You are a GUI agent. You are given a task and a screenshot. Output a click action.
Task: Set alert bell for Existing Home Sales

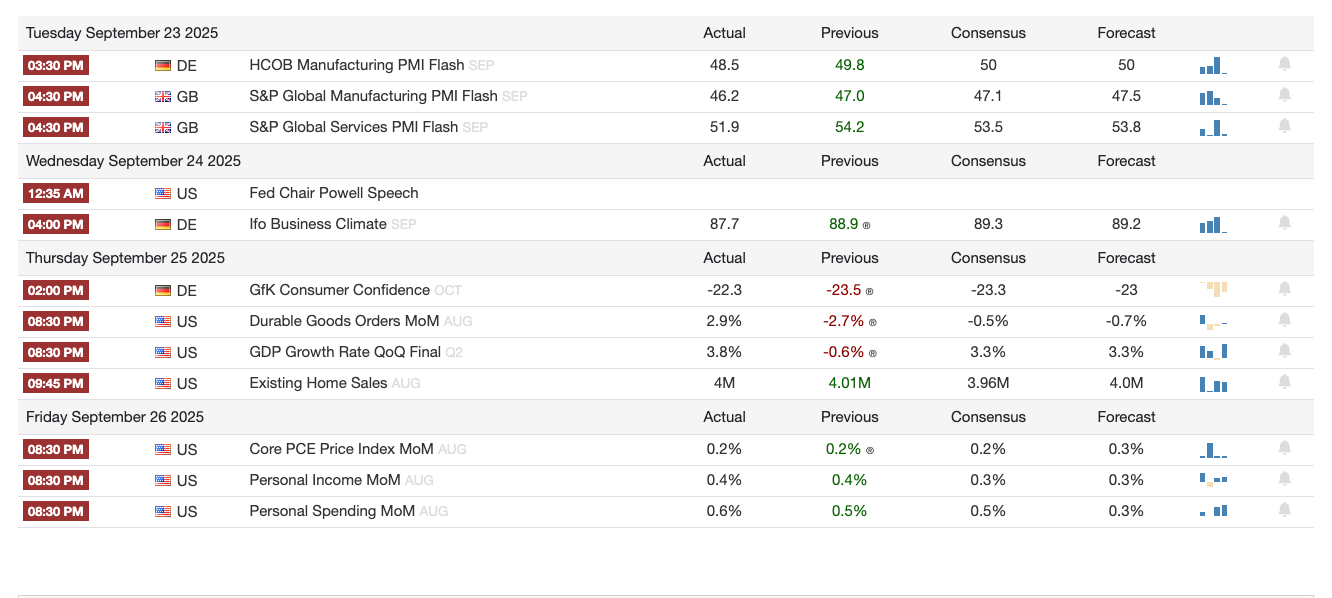(1285, 382)
